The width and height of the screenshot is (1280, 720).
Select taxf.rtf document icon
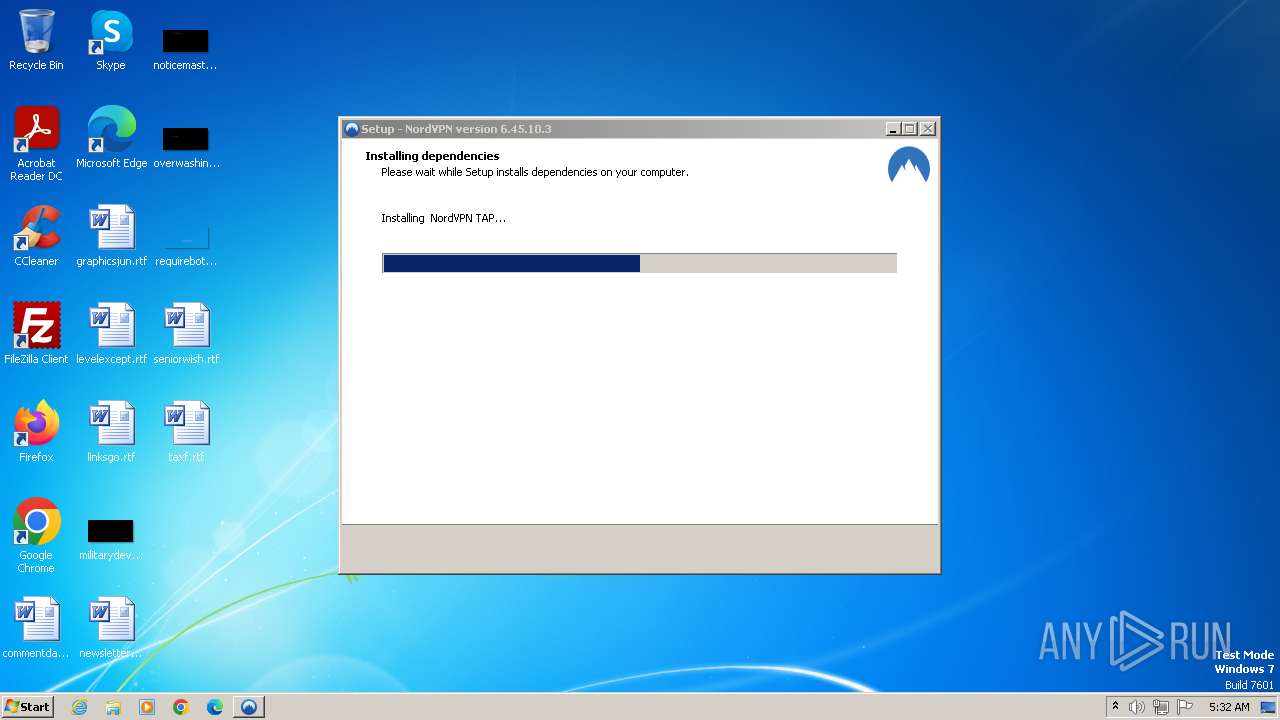pyautogui.click(x=186, y=432)
